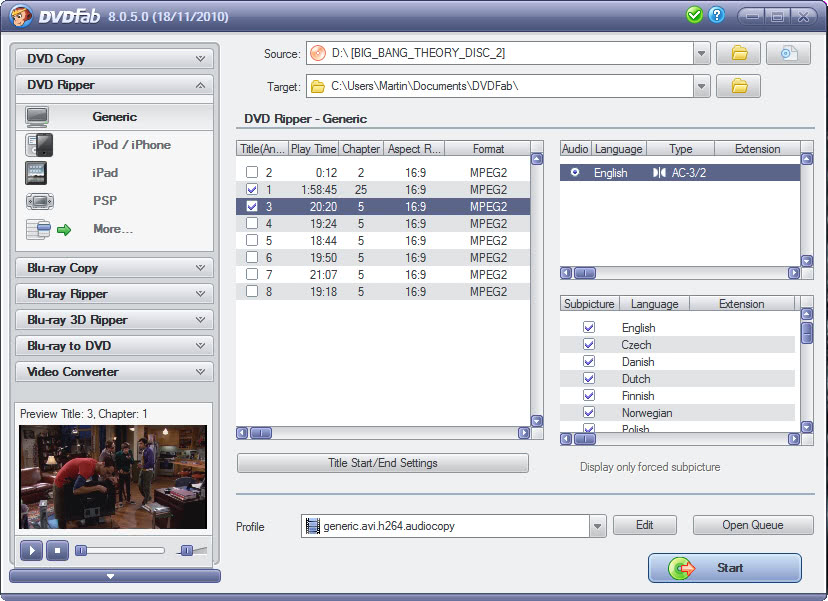
Task: Select the iPod / iPhone device icon
Action: [x=39, y=145]
